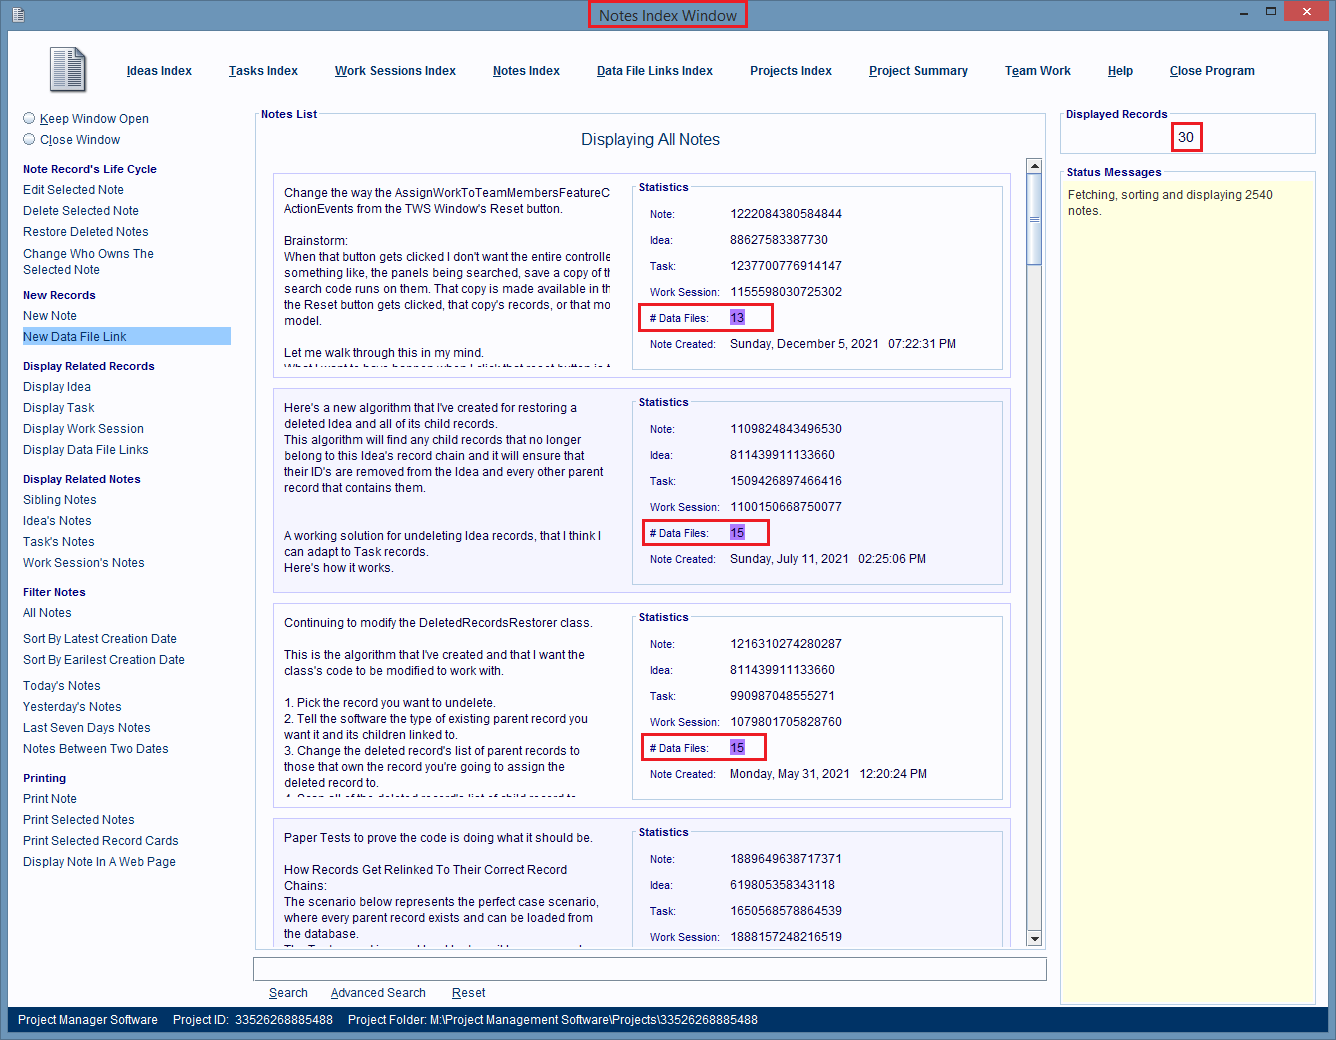1336x1040 pixels.
Task: Select note text starting 'Change the way the AssignWork'
Action: 447,276
